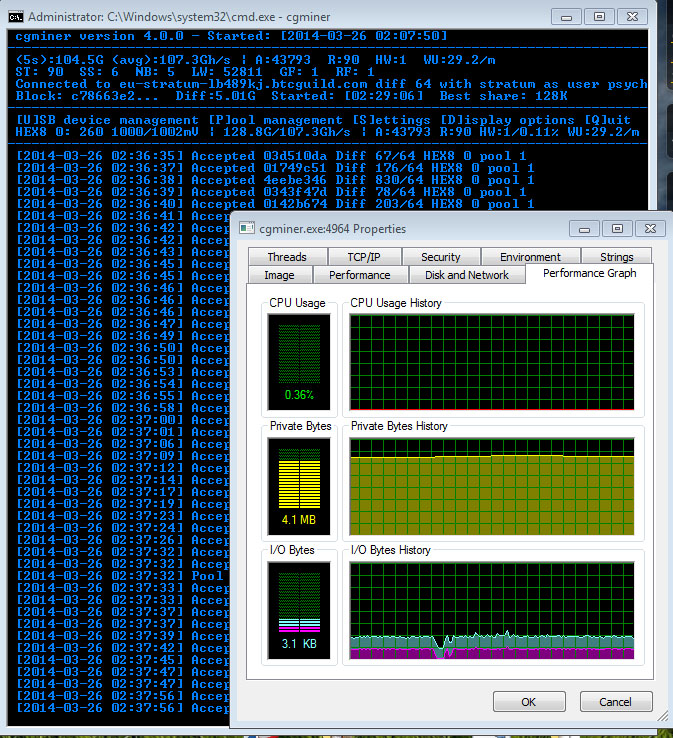Click the HEX8 0 device status line
The height and width of the screenshot is (738, 673).
point(327,132)
